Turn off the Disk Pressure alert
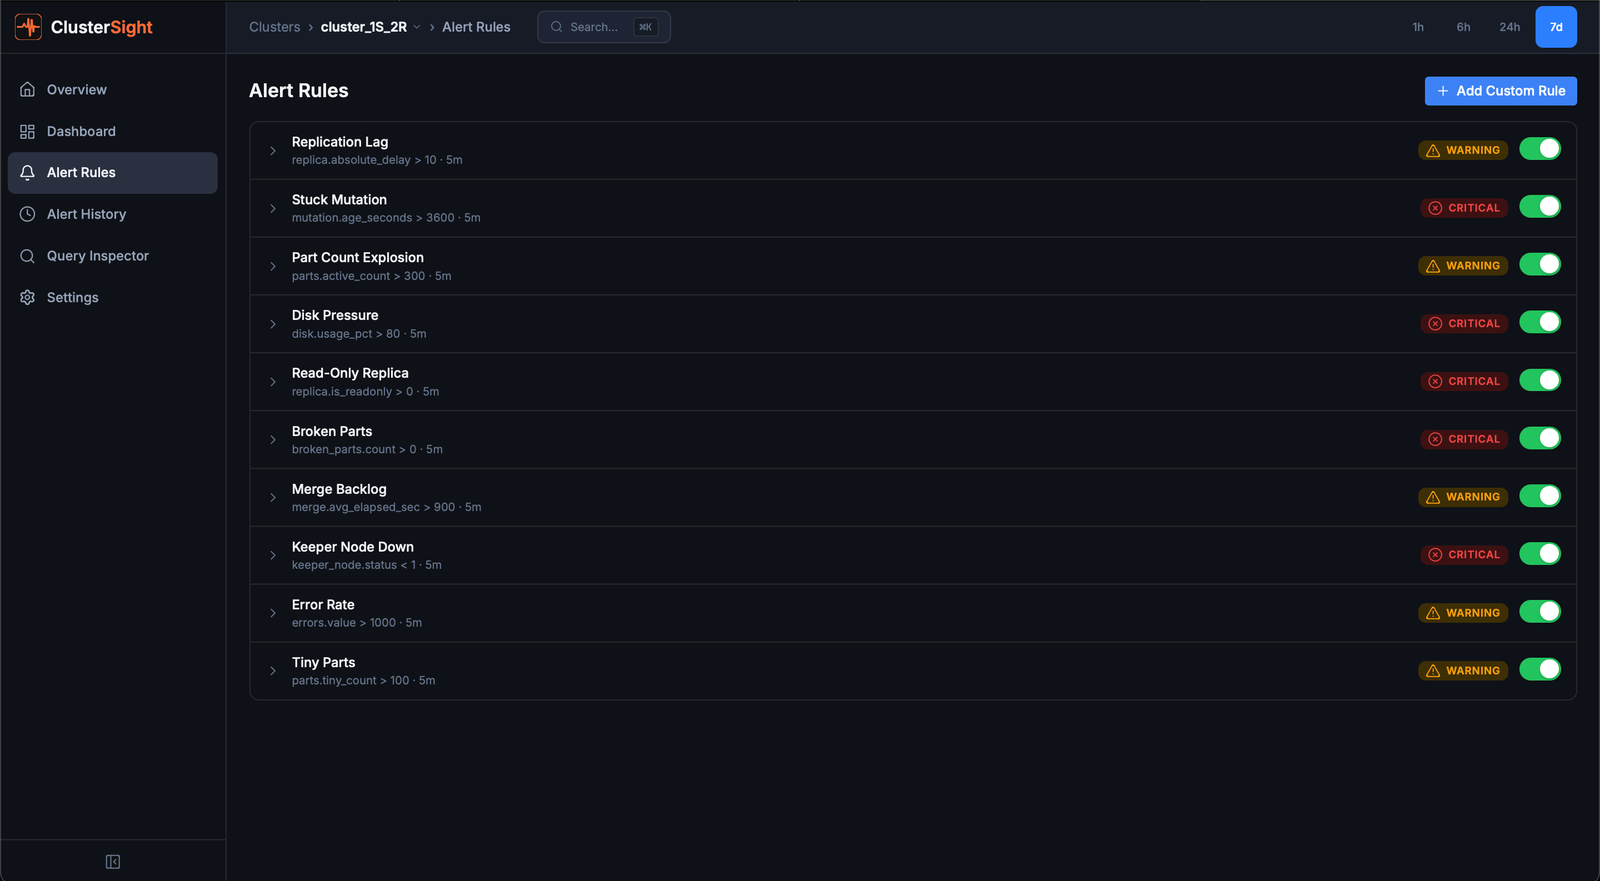The width and height of the screenshot is (1600, 881). point(1539,322)
